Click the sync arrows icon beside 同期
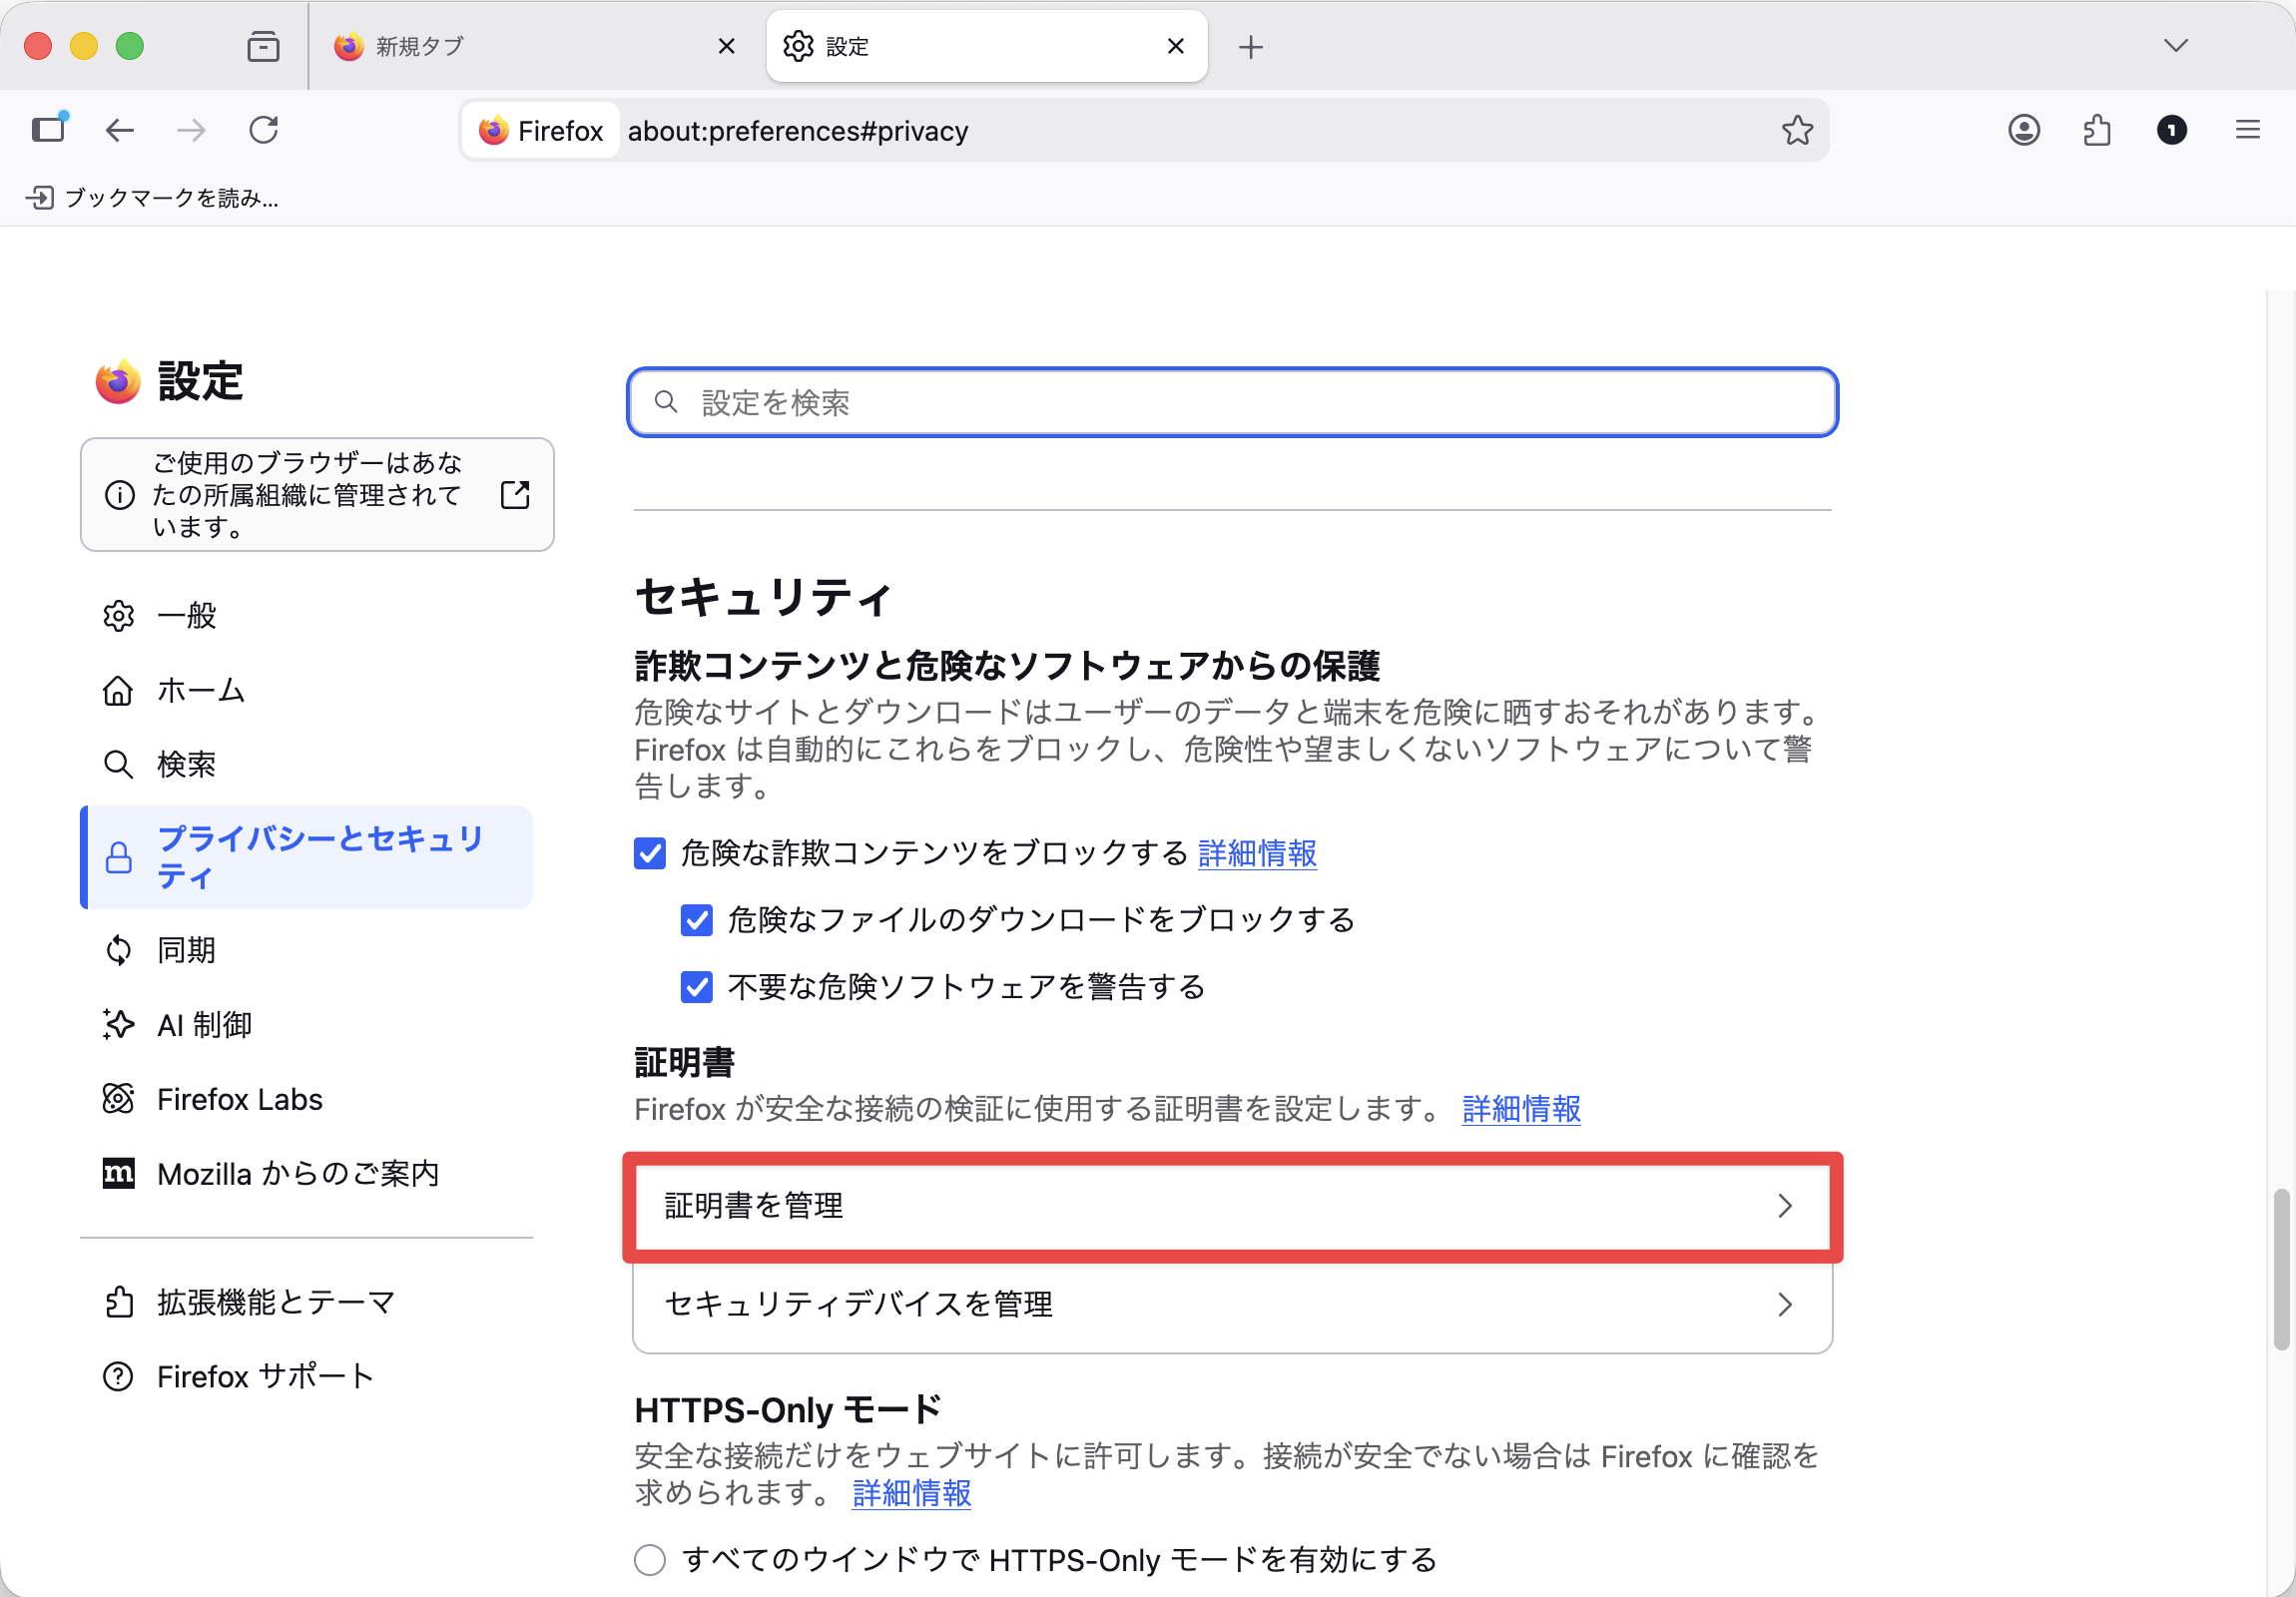The image size is (2296, 1597). pos(118,950)
